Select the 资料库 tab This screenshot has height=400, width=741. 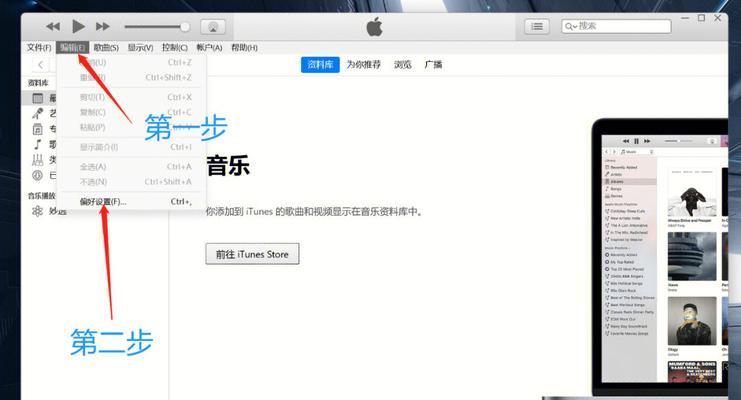pyautogui.click(x=320, y=64)
